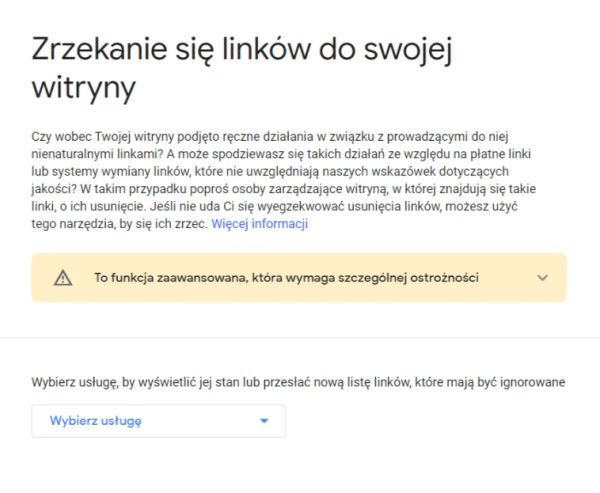Select heading line "Zrzekanie się linków do swojej"
This screenshot has height=493, width=600.
pyautogui.click(x=242, y=50)
